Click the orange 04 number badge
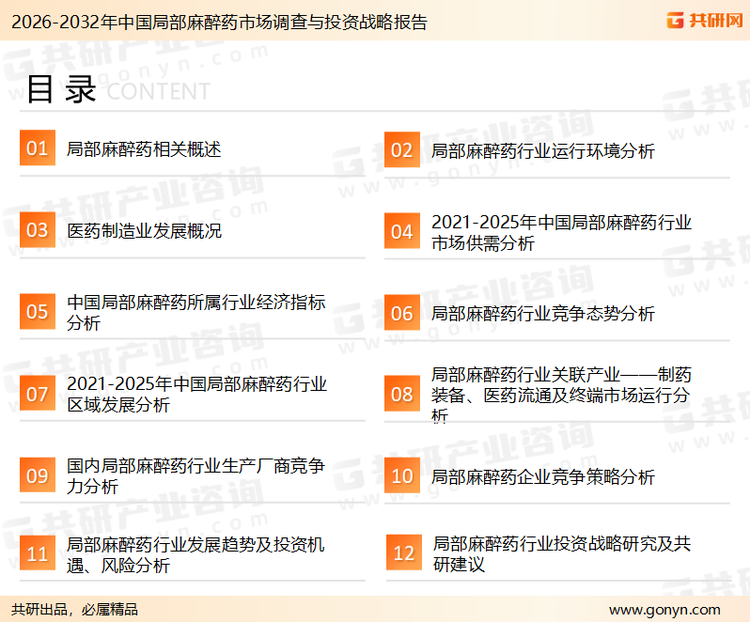This screenshot has height=622, width=750. click(x=402, y=231)
